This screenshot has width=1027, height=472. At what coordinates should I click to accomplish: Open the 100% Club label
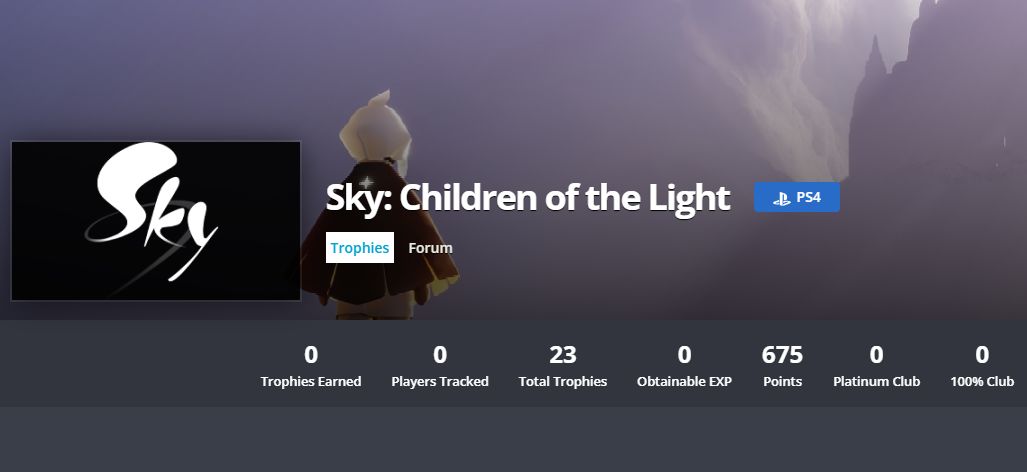[982, 381]
